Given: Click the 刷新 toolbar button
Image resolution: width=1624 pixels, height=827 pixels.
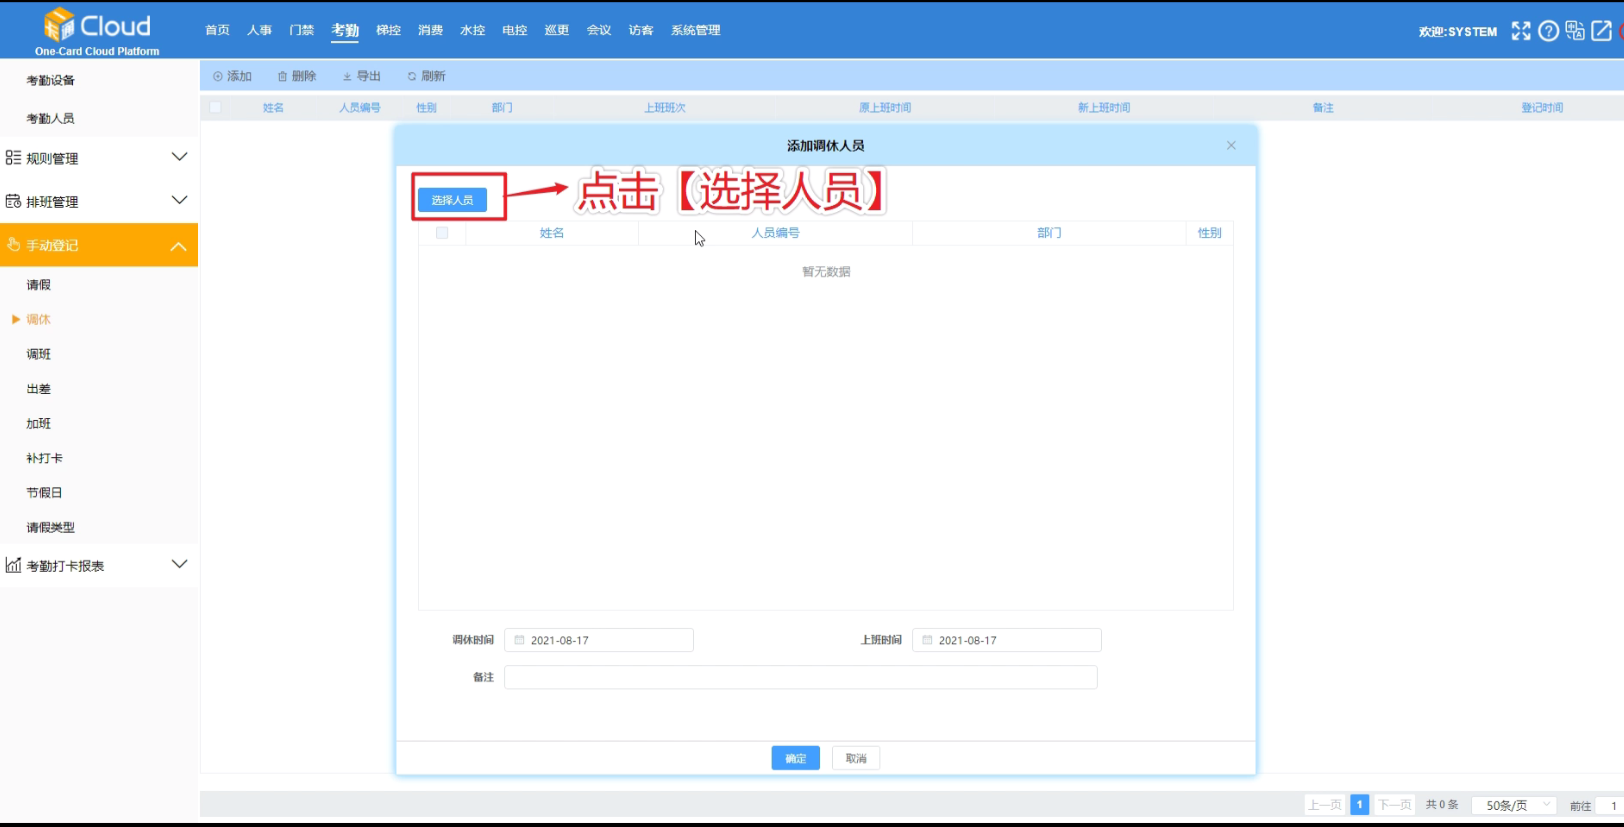Looking at the screenshot, I should 426,76.
